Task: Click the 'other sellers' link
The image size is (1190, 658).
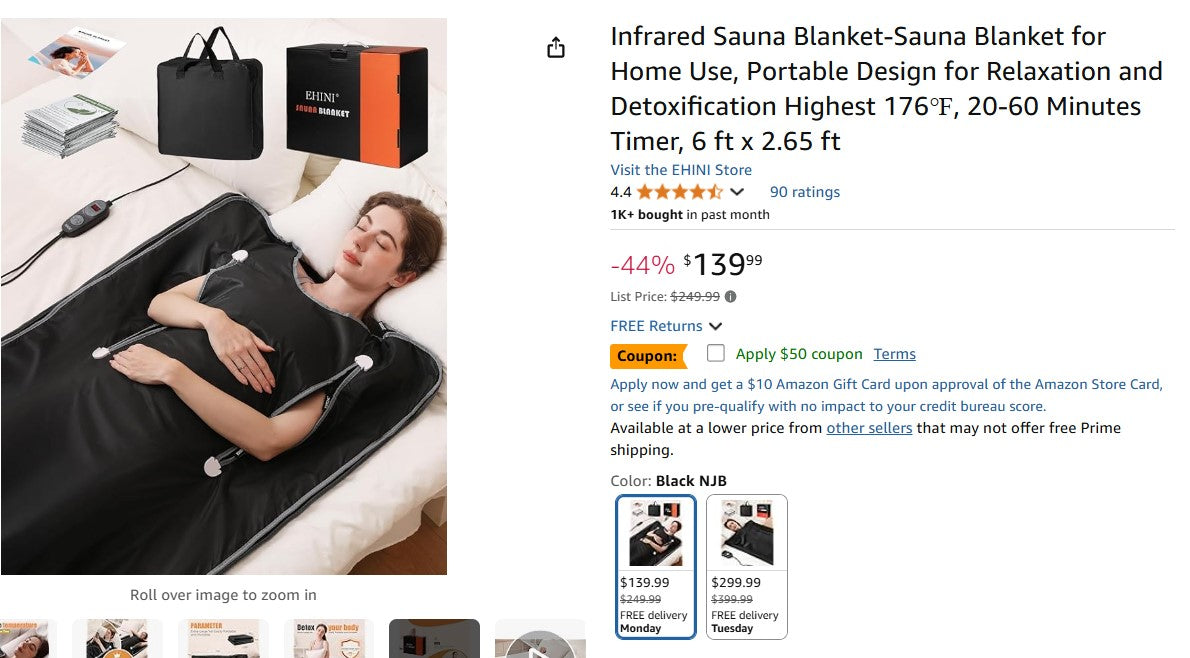Action: point(868,428)
